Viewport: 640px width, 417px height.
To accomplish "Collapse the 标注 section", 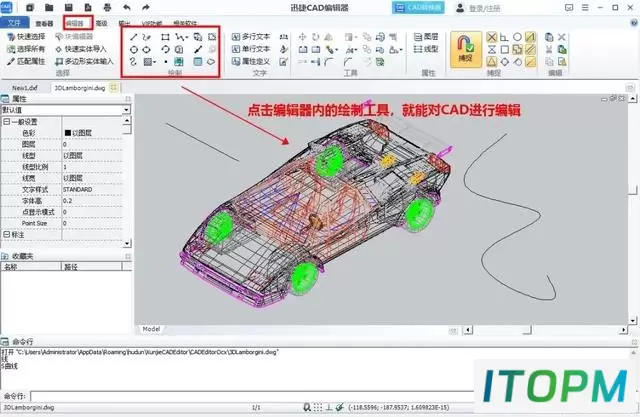I will (7, 235).
